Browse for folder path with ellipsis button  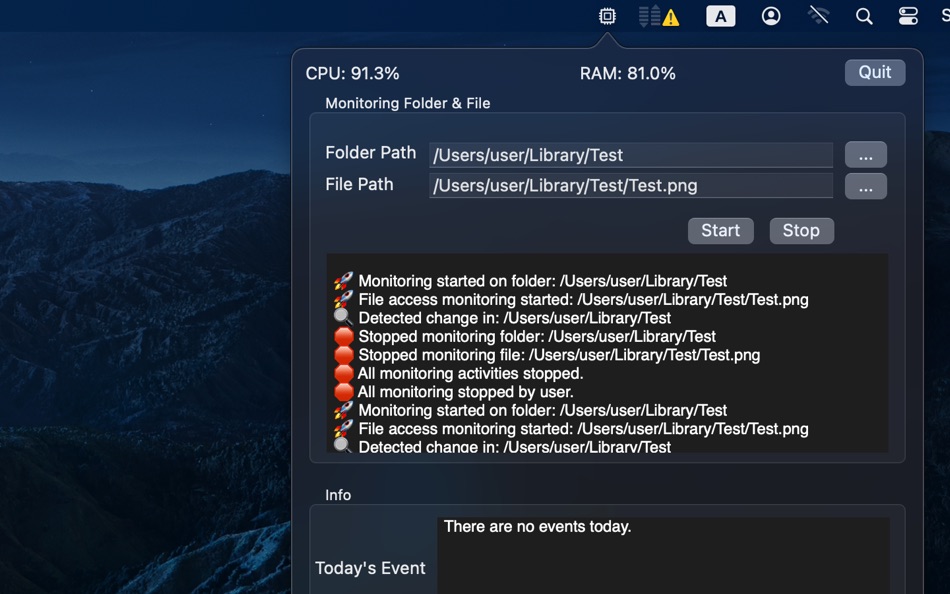(865, 155)
